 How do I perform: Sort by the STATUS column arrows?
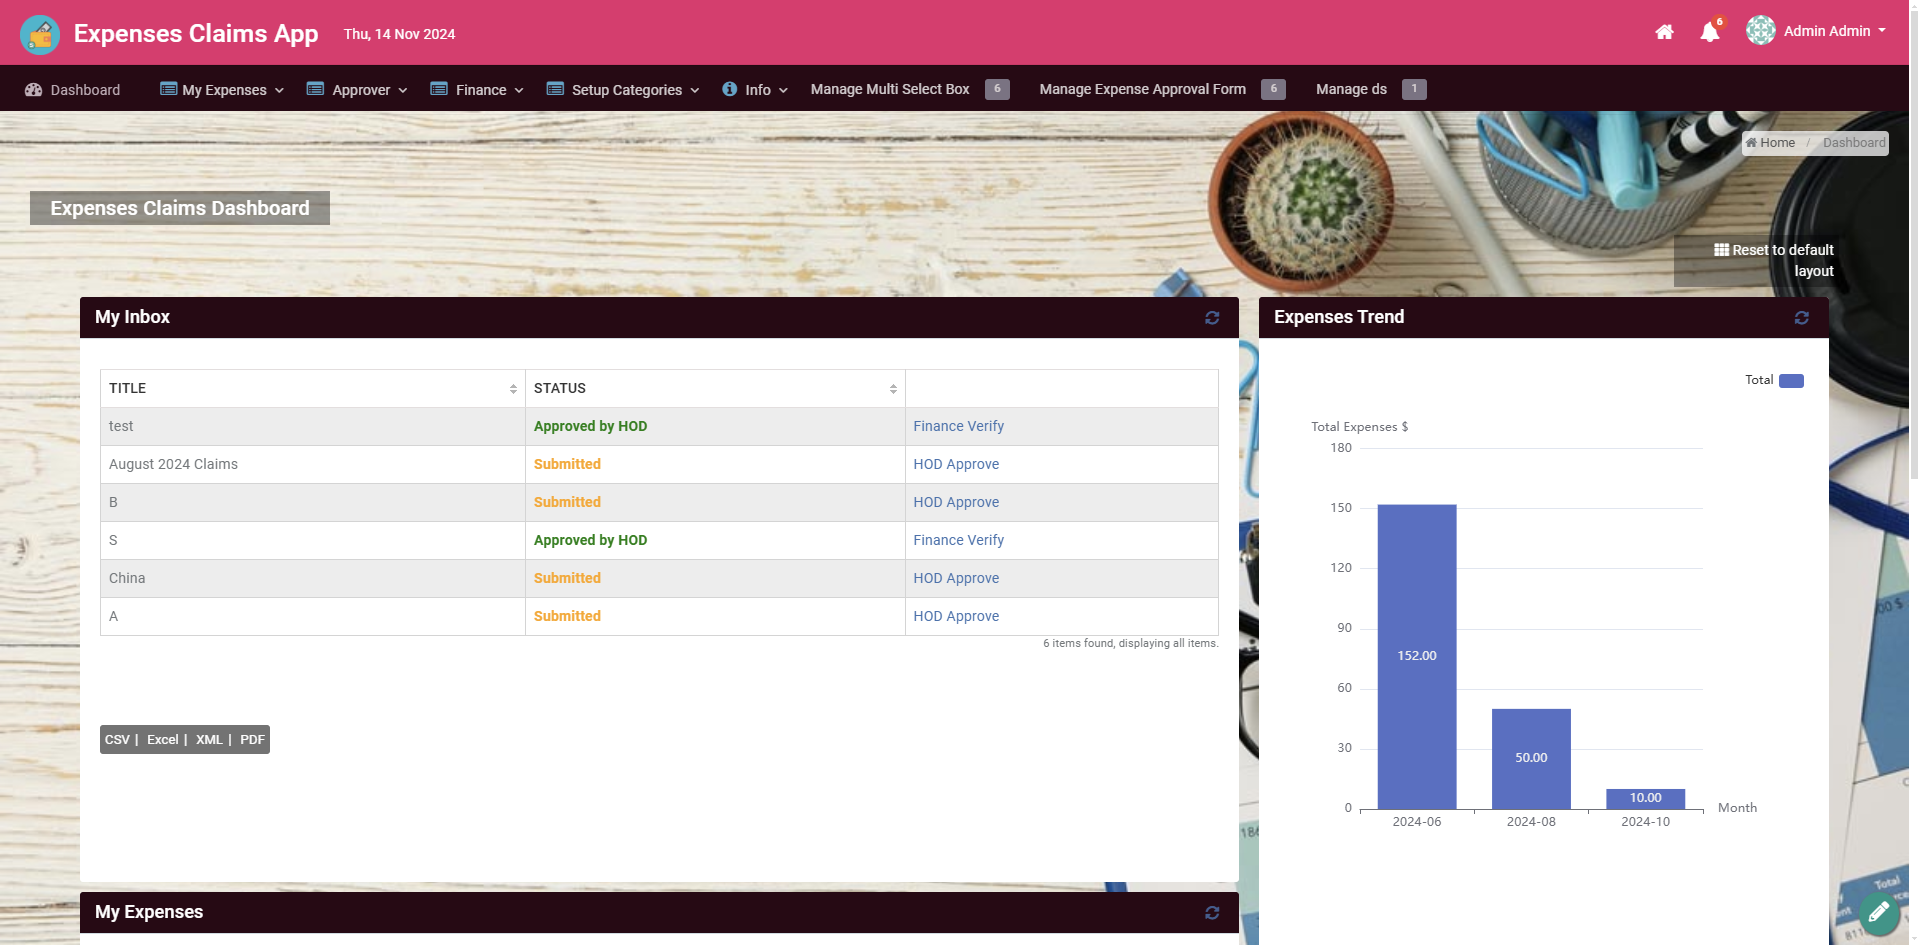[893, 389]
